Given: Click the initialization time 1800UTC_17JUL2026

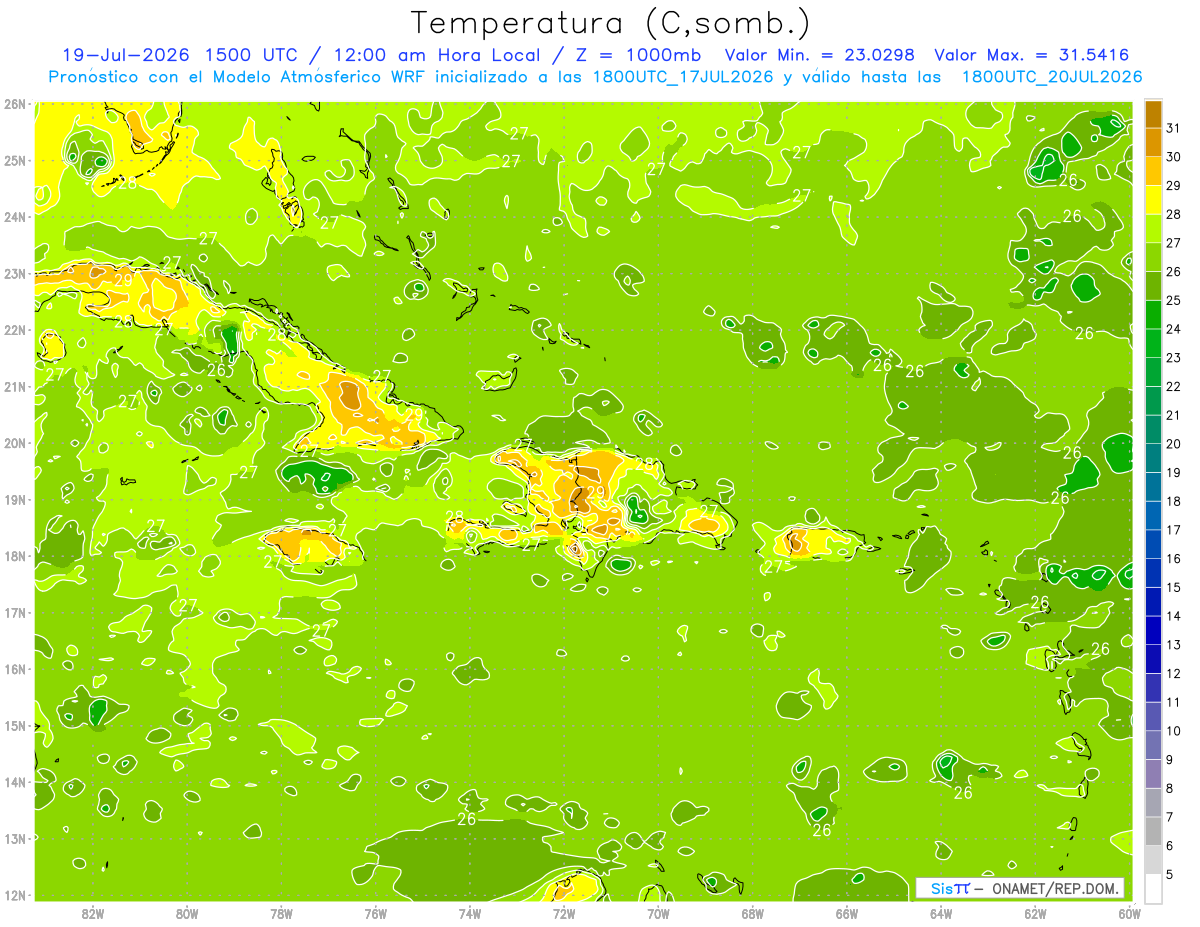Looking at the screenshot, I should [x=683, y=76].
